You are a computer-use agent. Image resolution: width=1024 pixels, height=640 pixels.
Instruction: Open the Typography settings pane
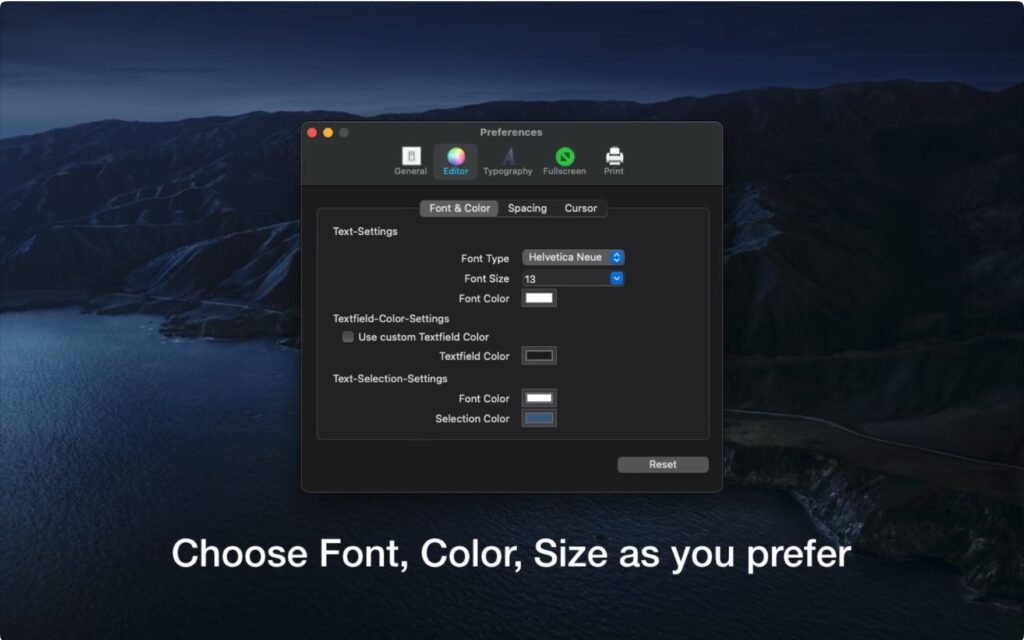tap(507, 160)
